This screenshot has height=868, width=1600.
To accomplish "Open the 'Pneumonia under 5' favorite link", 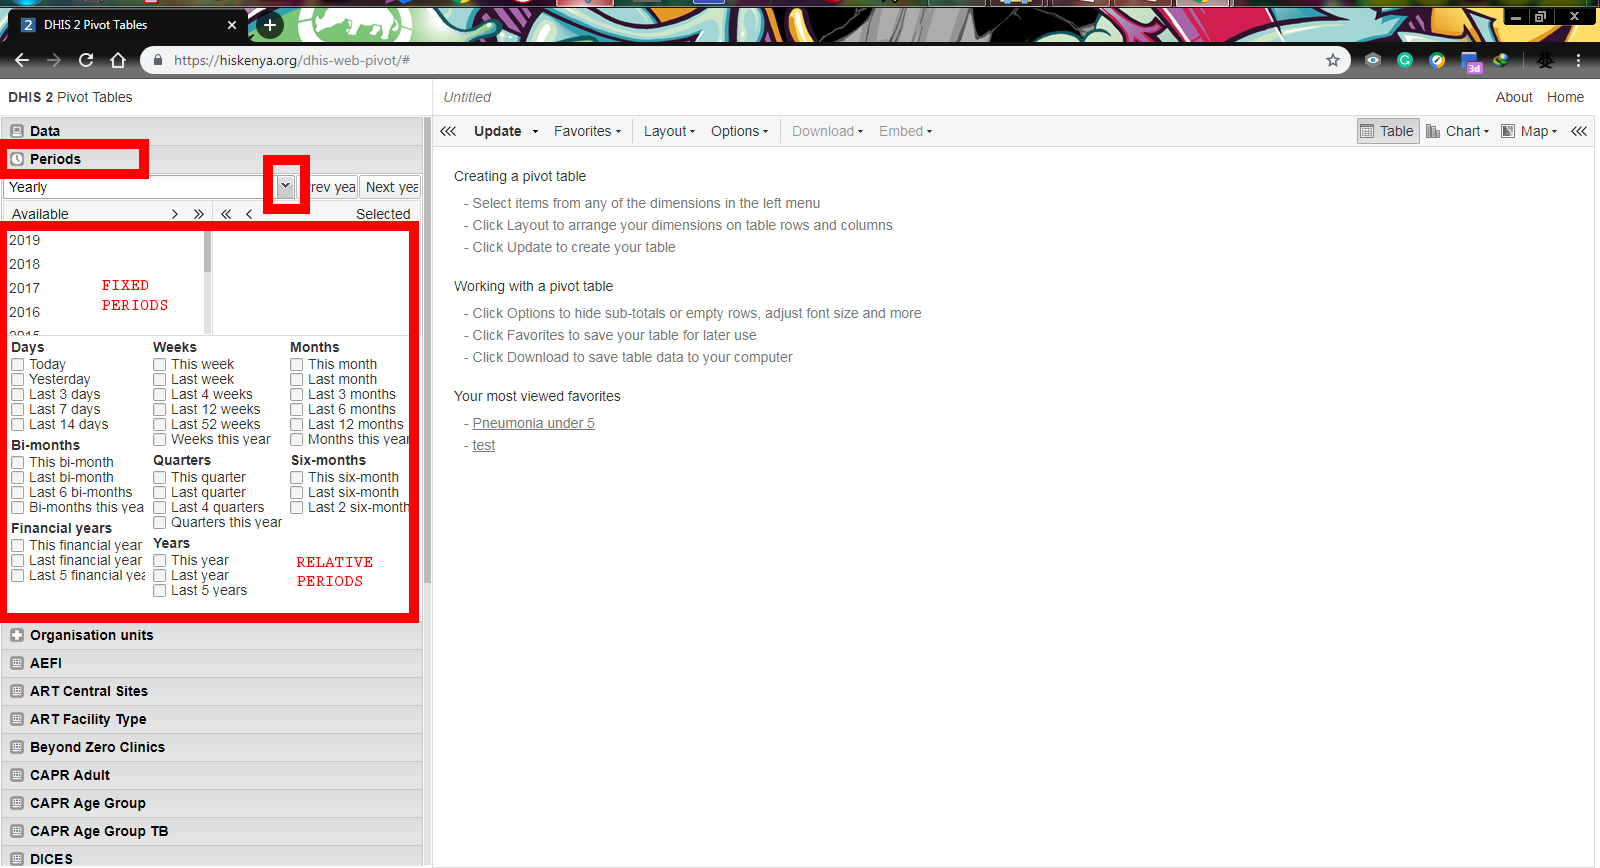I will tap(533, 423).
